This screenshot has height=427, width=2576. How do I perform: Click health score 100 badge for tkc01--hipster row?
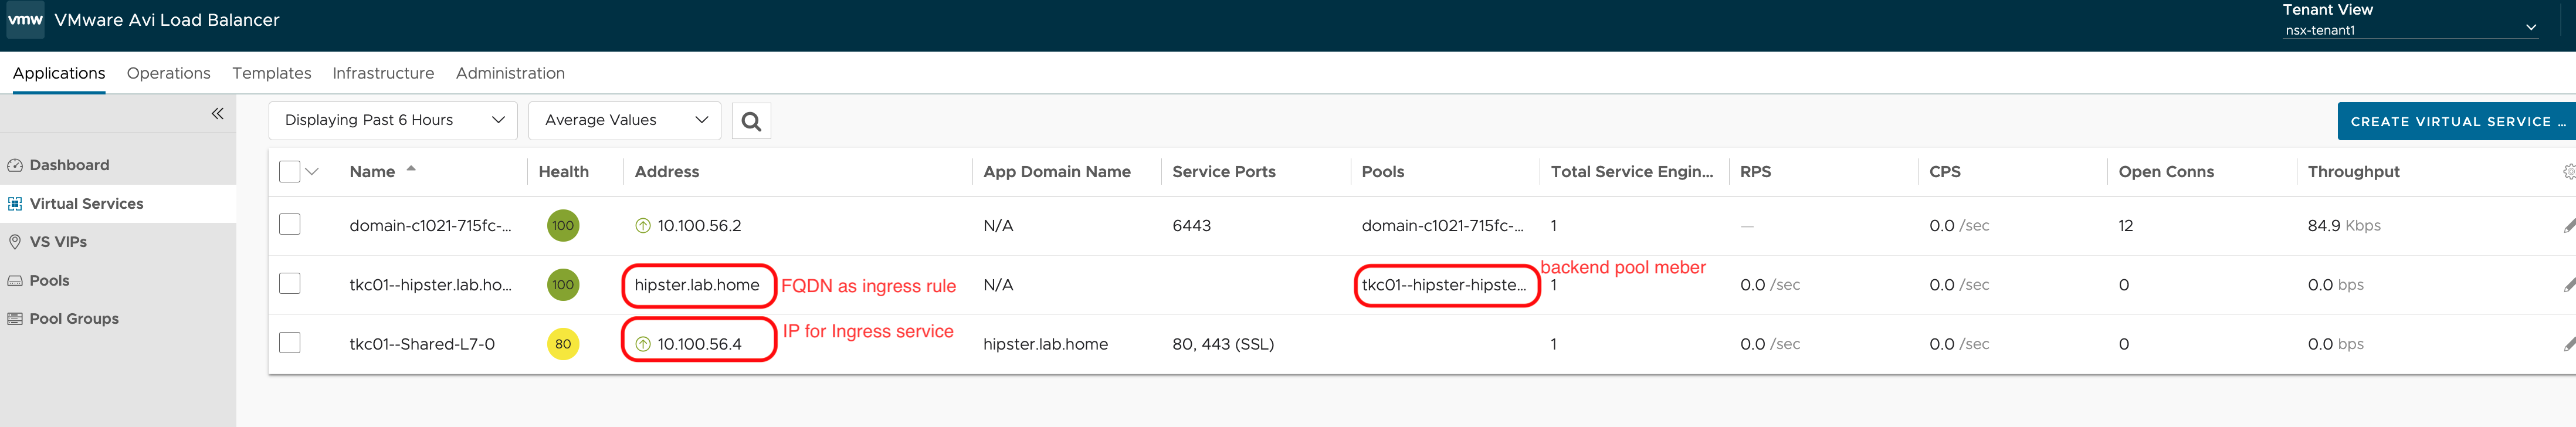563,285
